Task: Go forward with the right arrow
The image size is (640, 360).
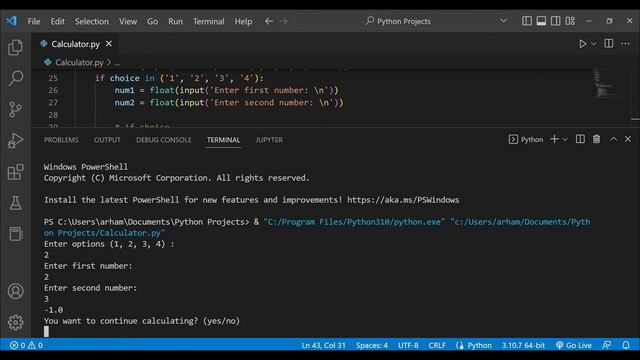Action: (283, 21)
